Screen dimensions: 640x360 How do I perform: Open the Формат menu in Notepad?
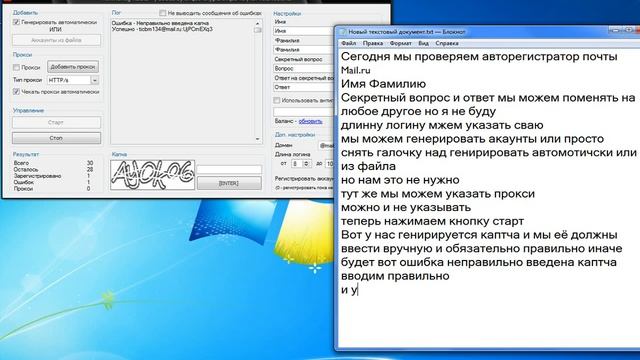click(x=400, y=43)
